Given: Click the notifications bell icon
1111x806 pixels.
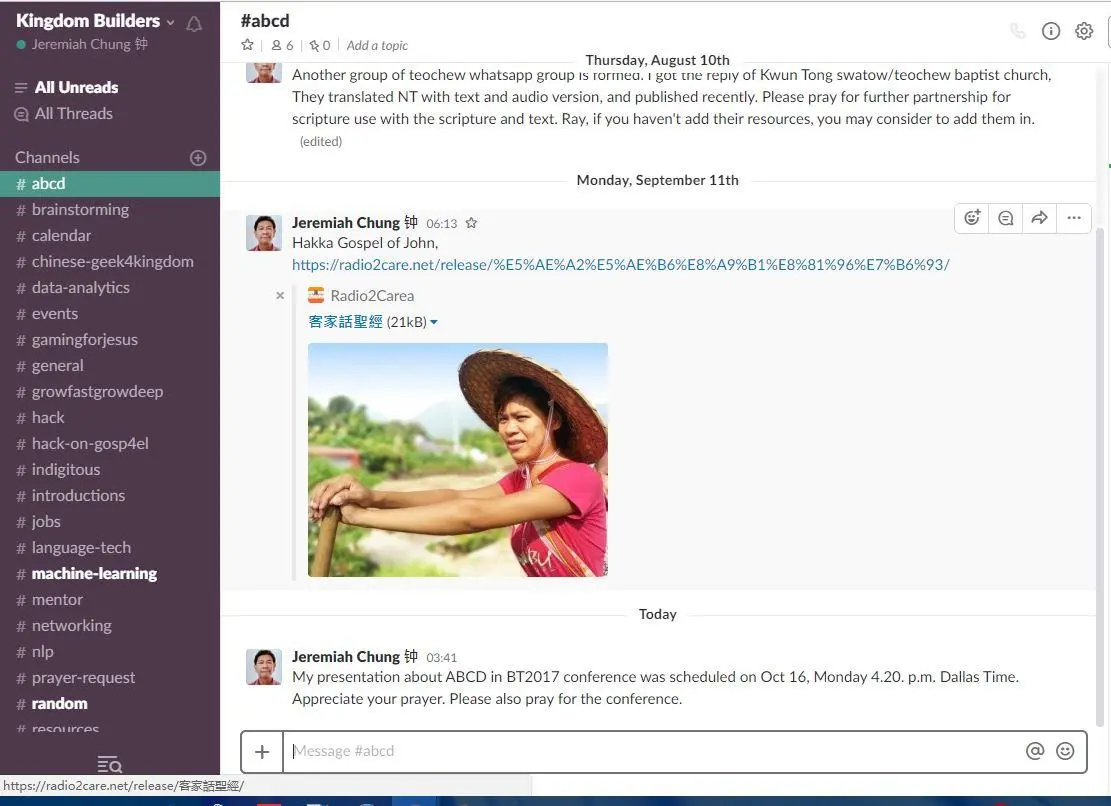Looking at the screenshot, I should pyautogui.click(x=194, y=23).
